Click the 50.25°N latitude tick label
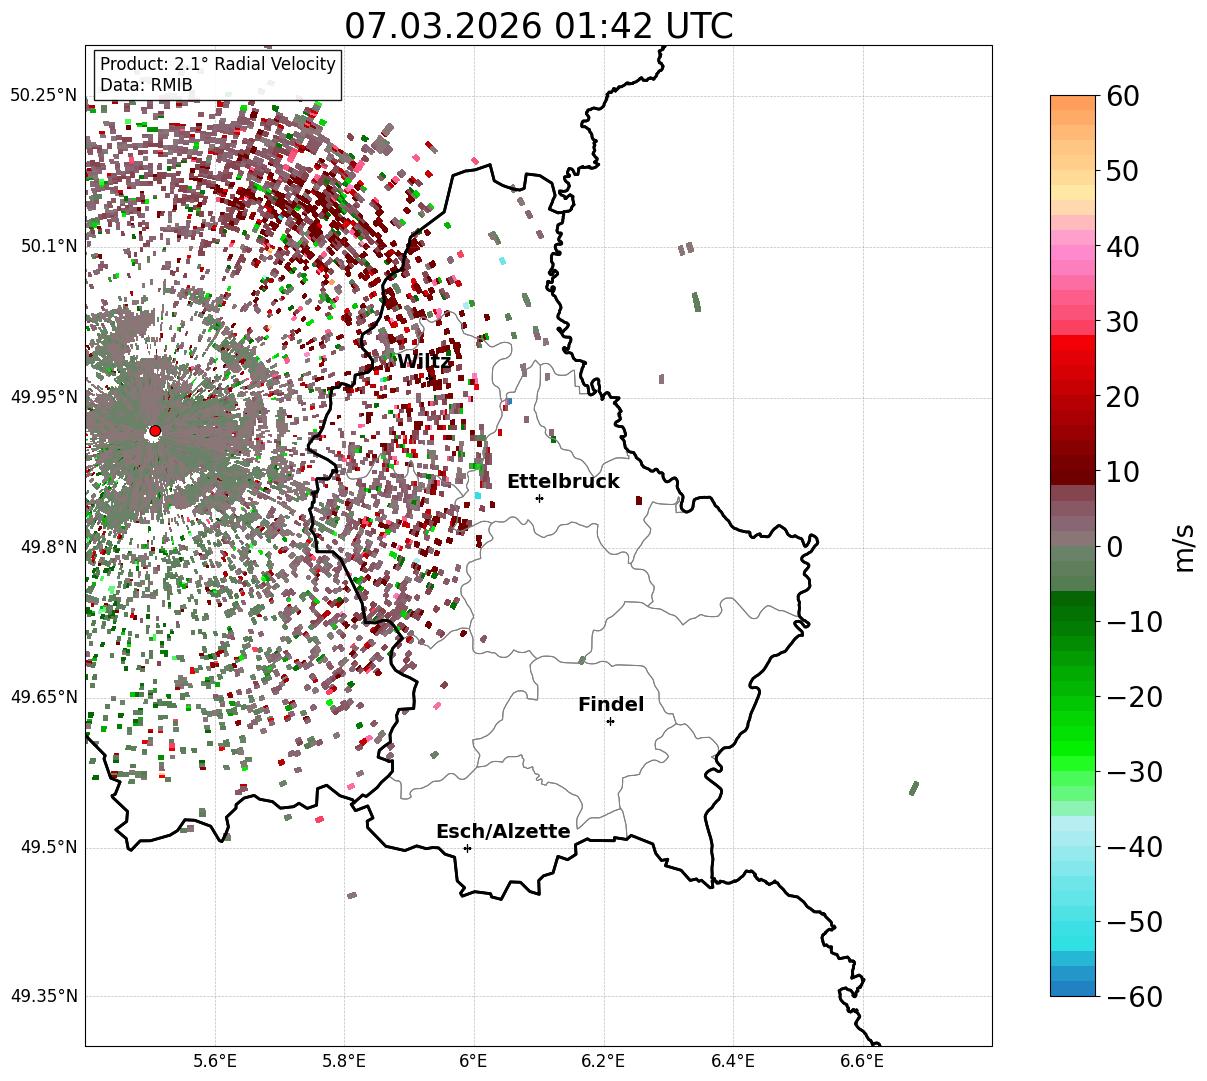Viewport: 1207px width, 1081px height. [x=43, y=95]
